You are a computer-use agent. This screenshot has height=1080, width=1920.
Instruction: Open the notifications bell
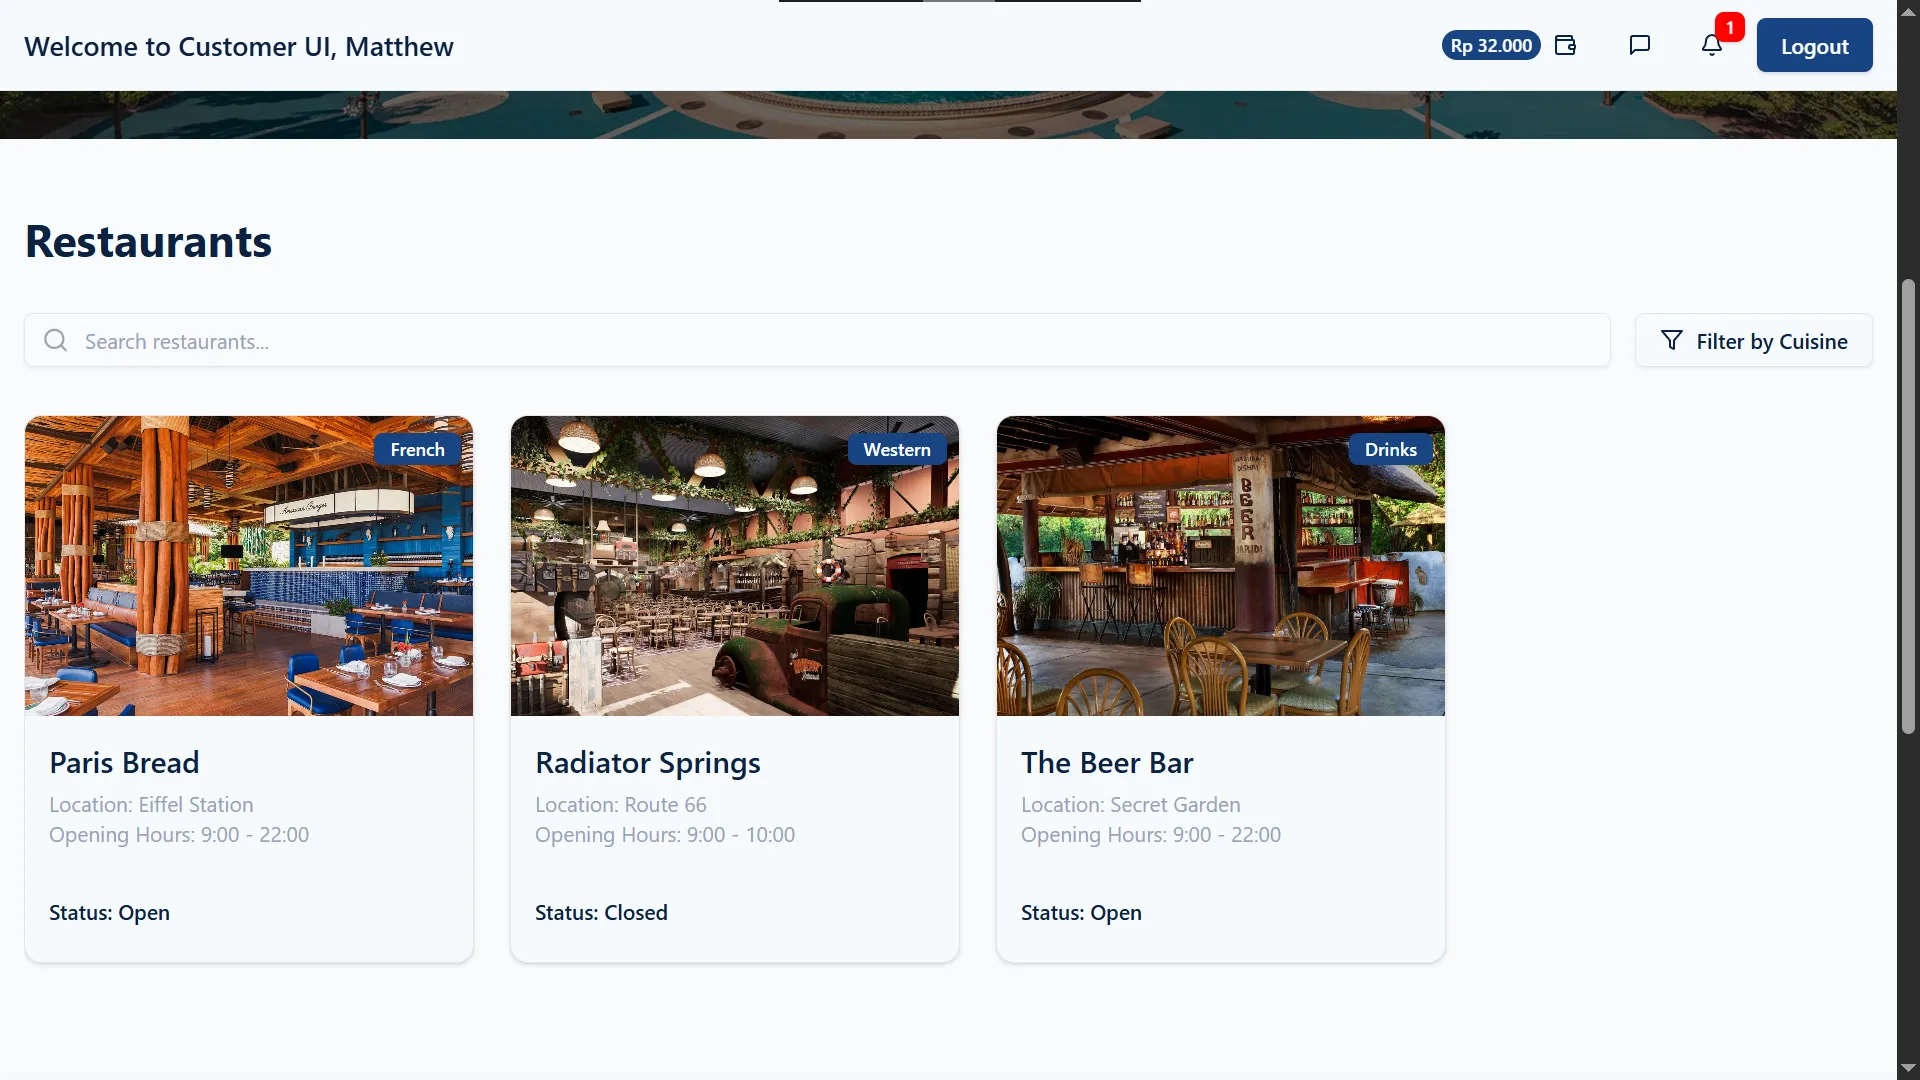click(x=1711, y=46)
